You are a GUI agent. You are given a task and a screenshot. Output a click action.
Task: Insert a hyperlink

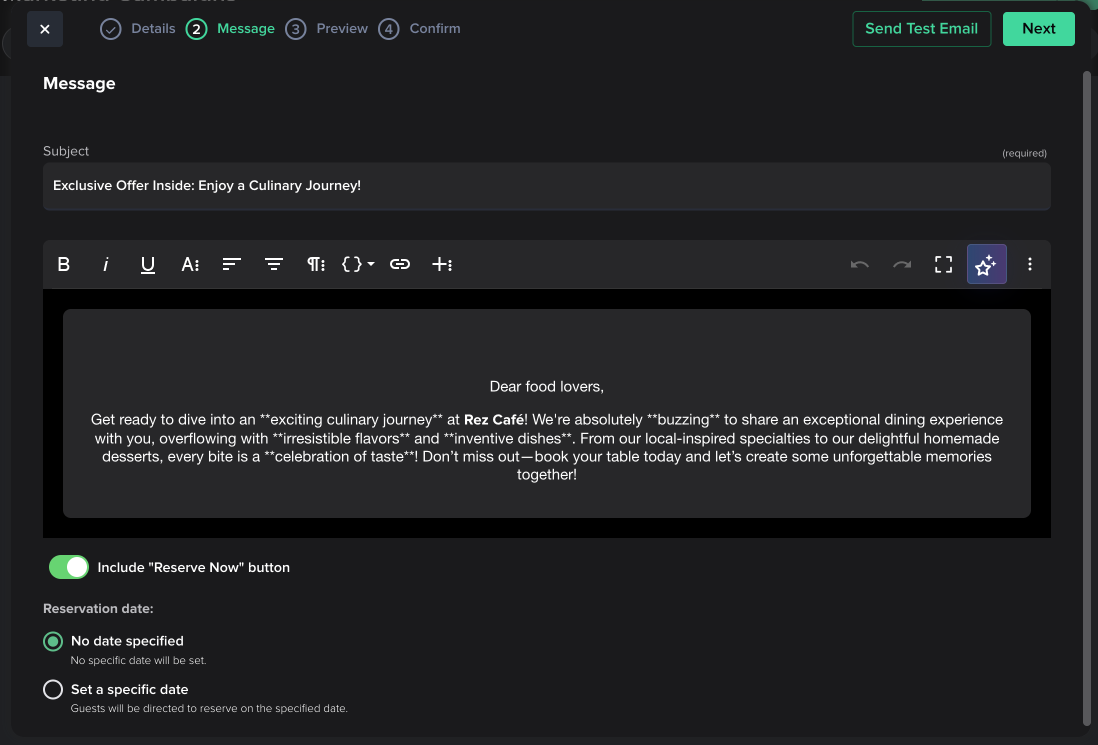400,265
